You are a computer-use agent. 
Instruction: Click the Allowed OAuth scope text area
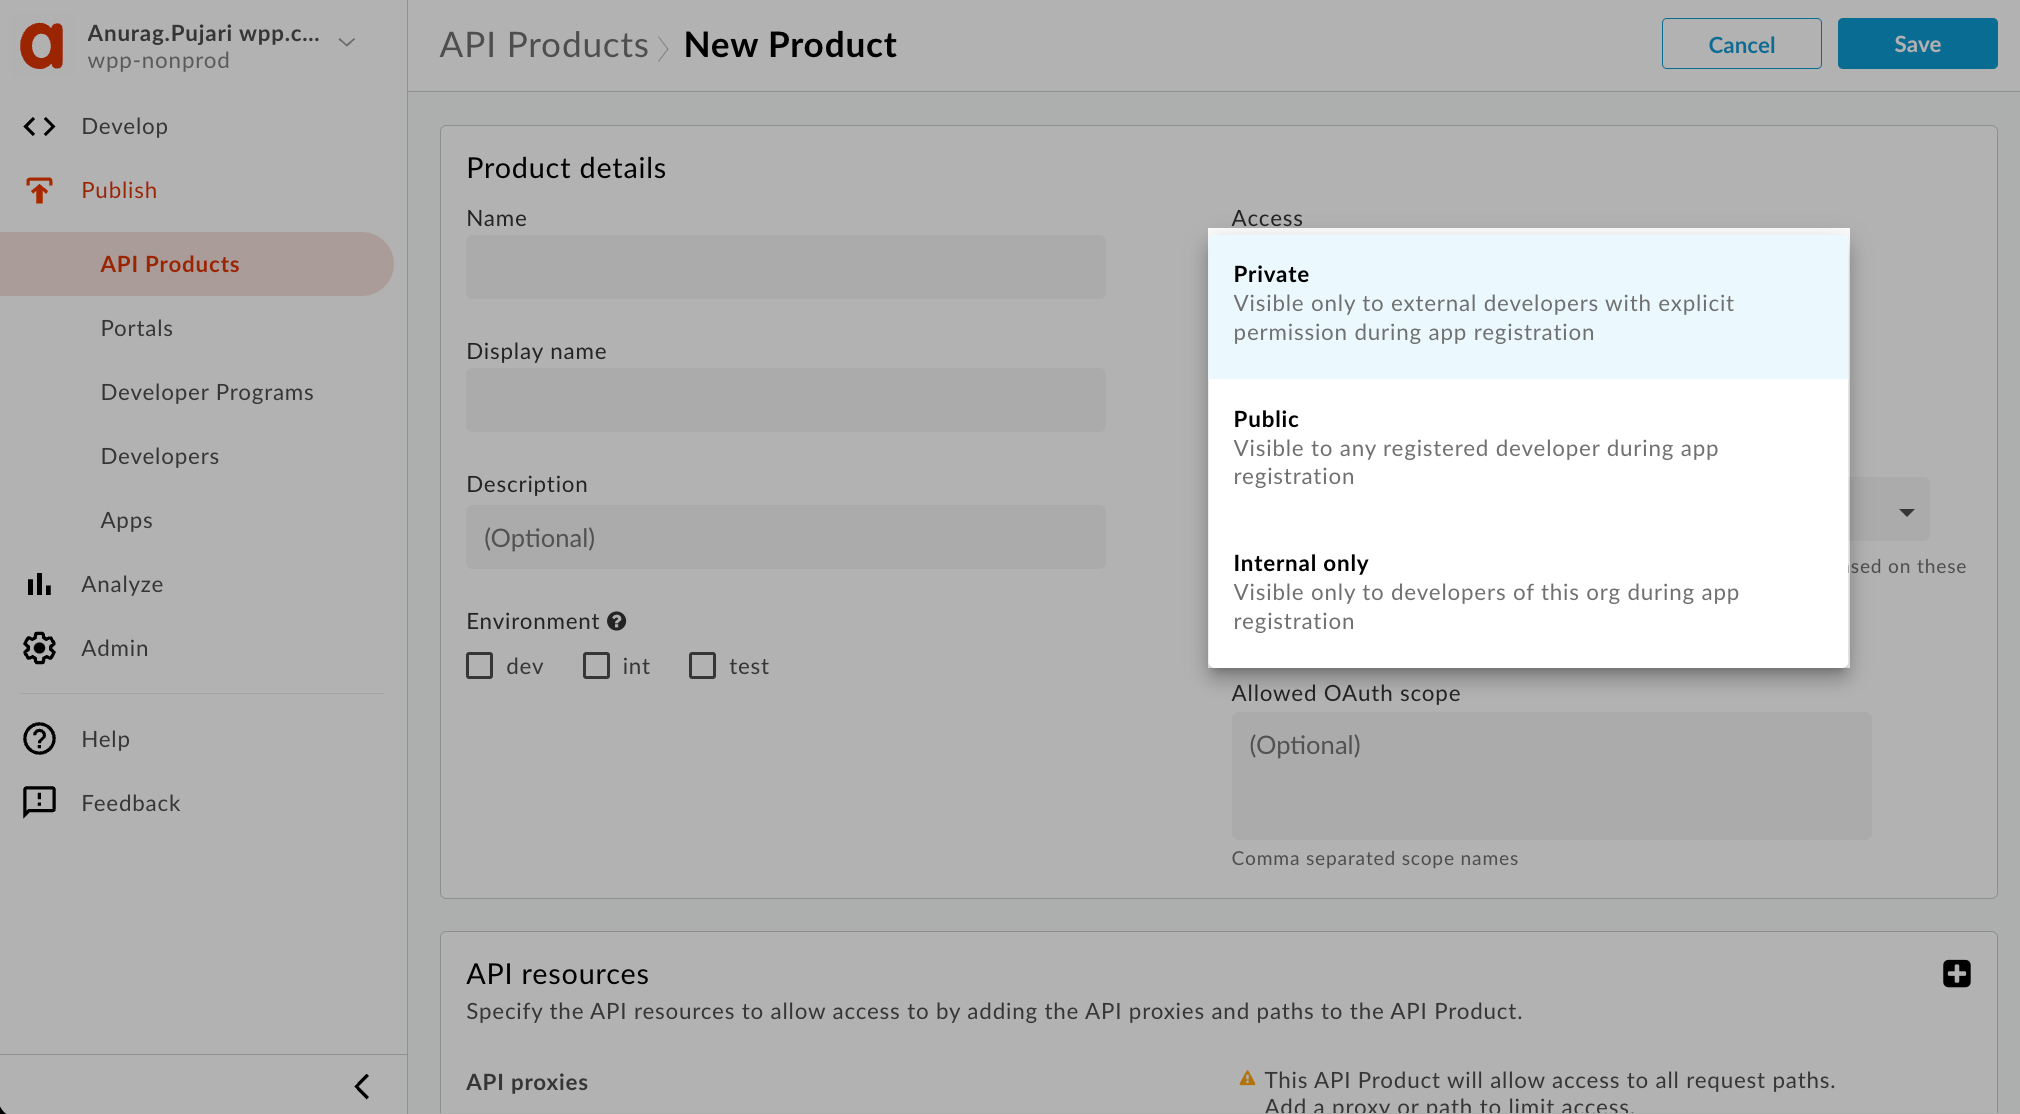tap(1550, 775)
